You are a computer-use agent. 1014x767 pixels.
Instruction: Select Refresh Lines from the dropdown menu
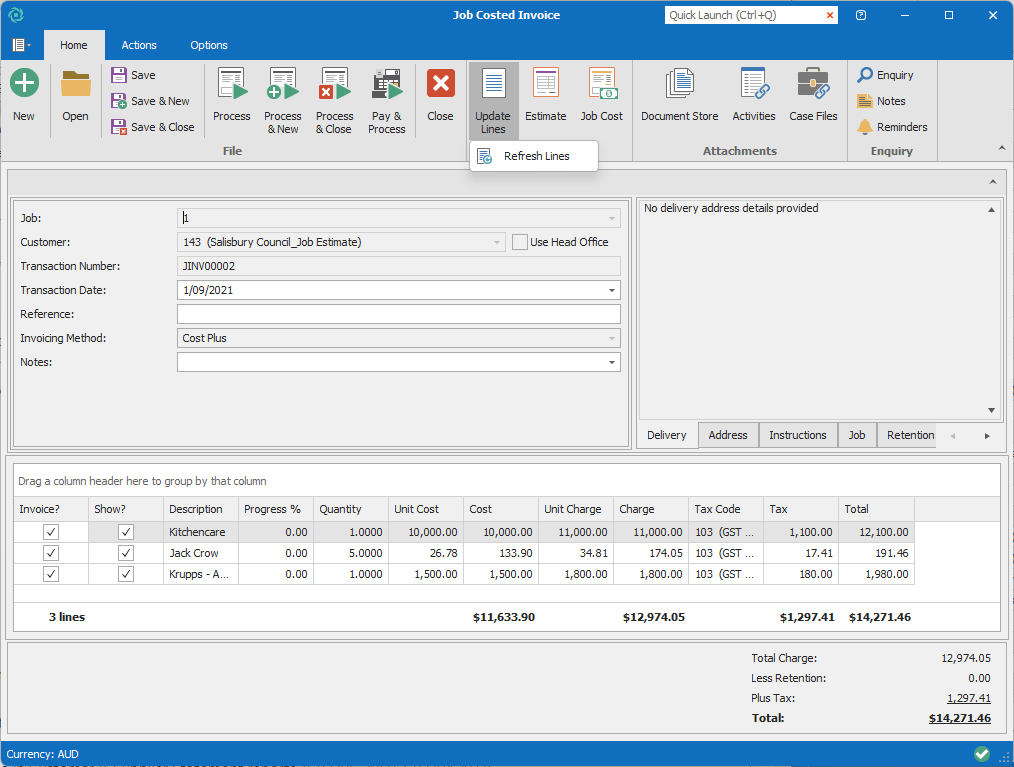[x=536, y=156]
